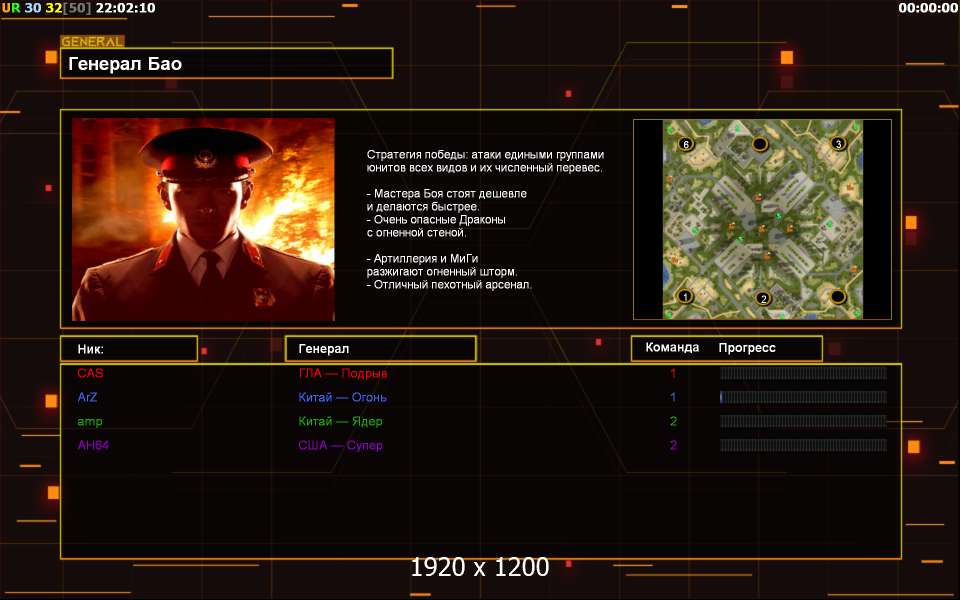
Task: Click the Прогресс column label
Action: pos(747,348)
